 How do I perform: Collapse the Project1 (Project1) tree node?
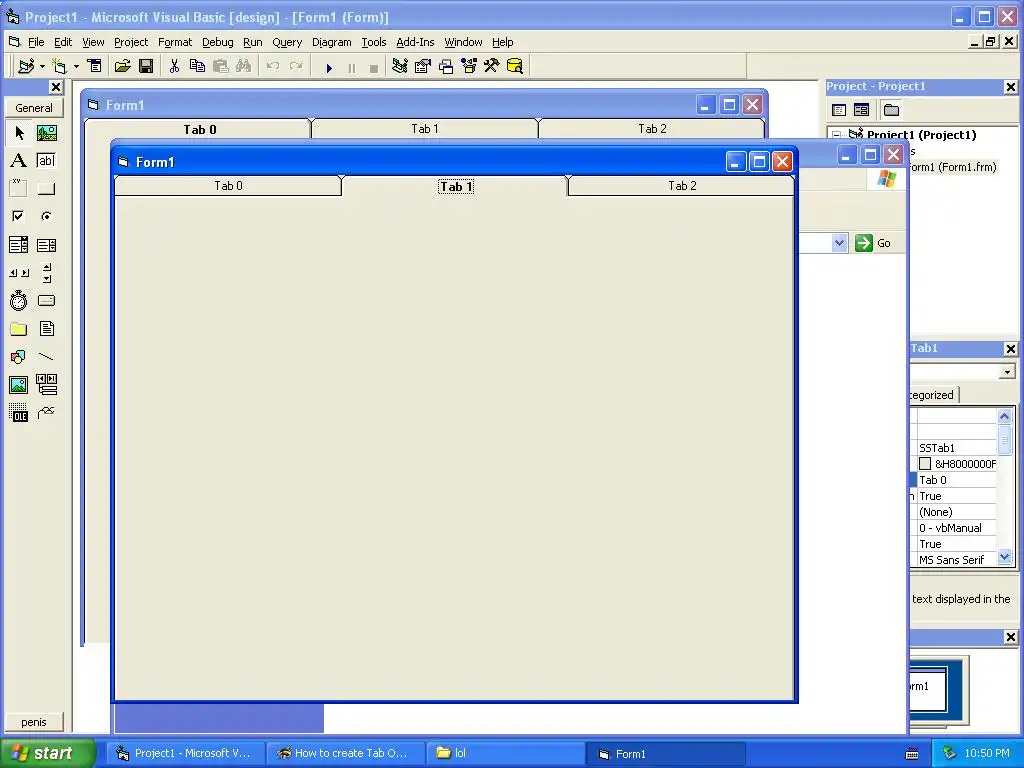point(837,135)
